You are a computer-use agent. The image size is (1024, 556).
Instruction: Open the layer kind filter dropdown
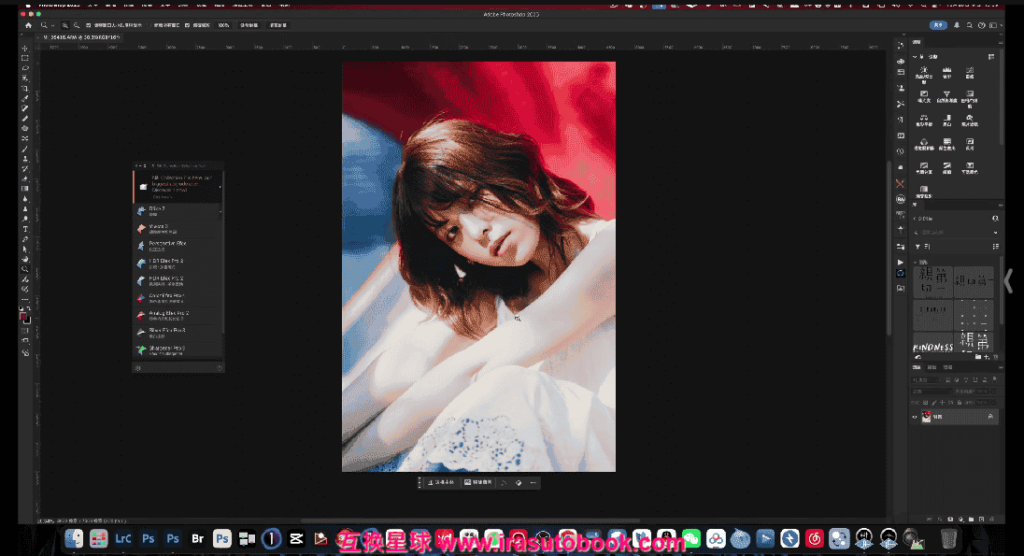(x=925, y=380)
